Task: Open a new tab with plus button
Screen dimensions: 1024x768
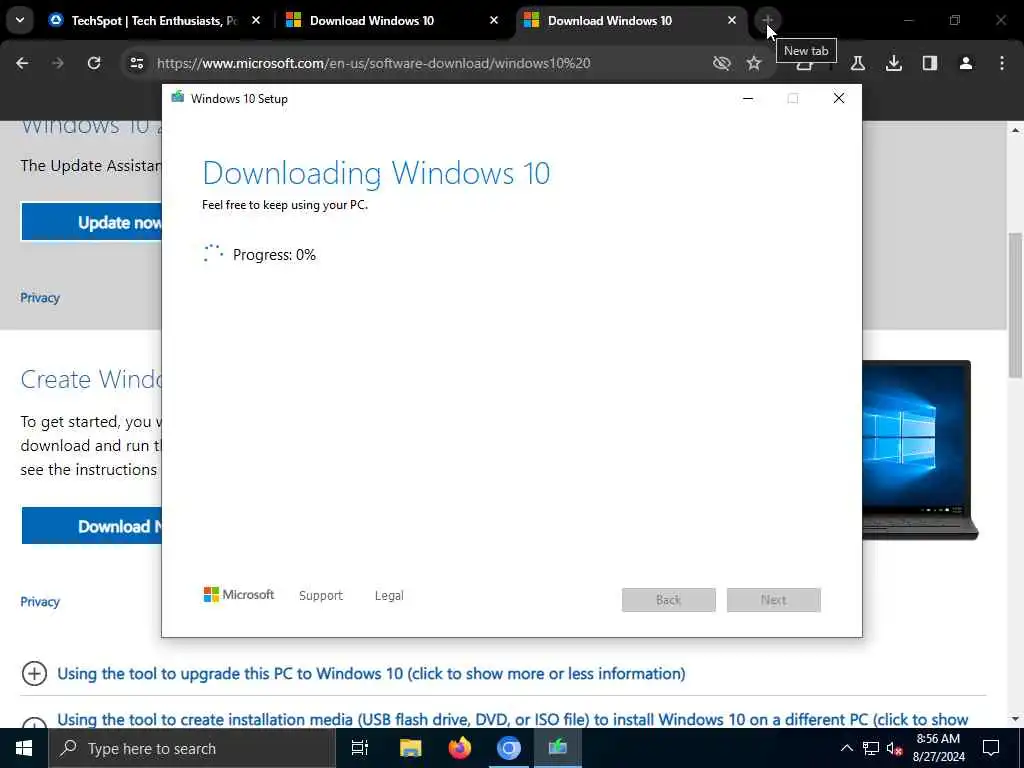Action: [x=768, y=20]
